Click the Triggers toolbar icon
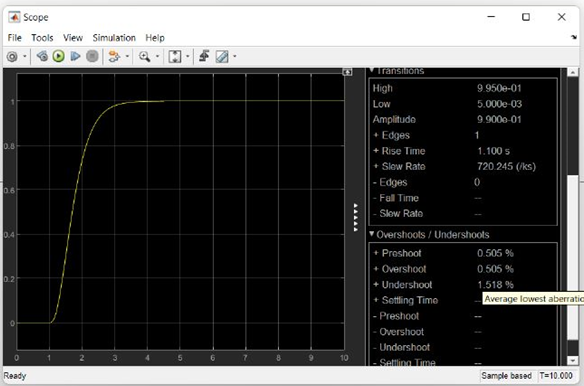584x386 pixels. (204, 56)
